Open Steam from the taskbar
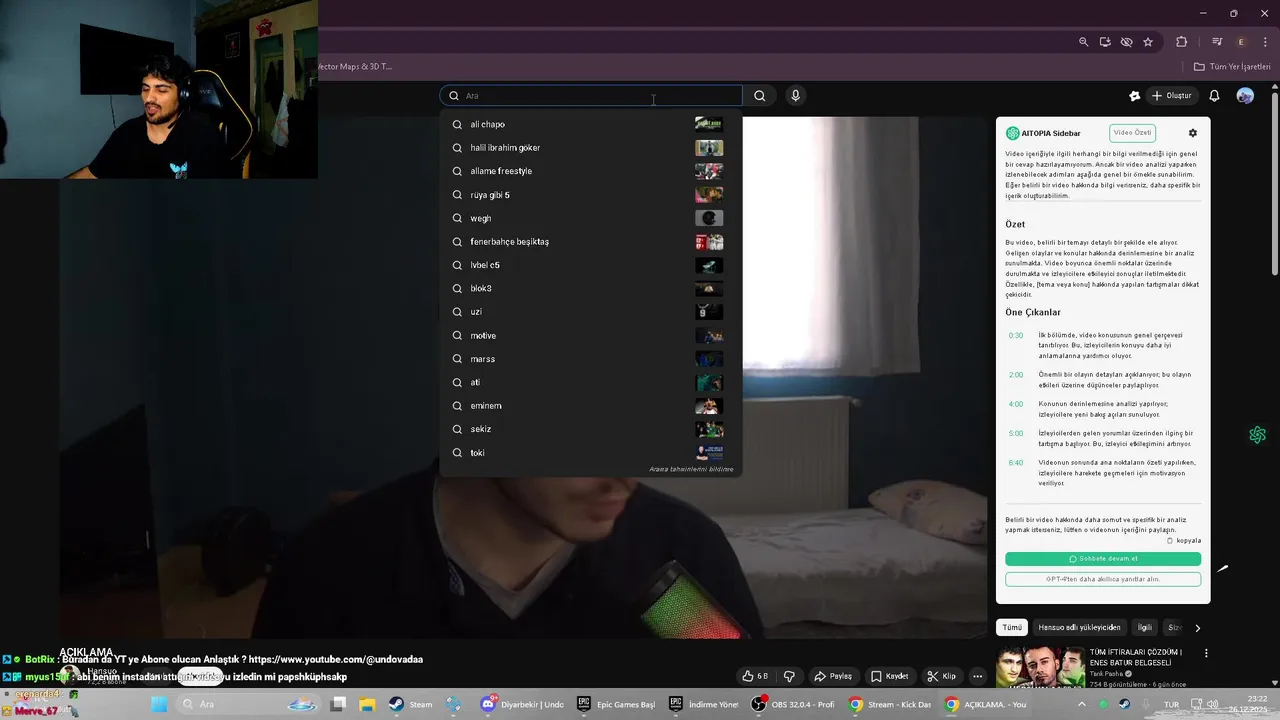The height and width of the screenshot is (720, 1280). pos(411,704)
